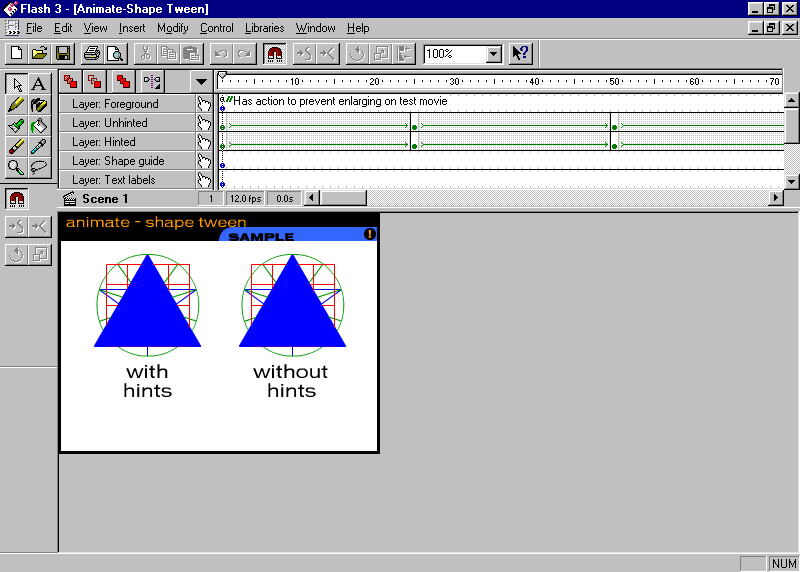Select the Layer: Unhinted name button
The image size is (800, 572).
coord(128,123)
